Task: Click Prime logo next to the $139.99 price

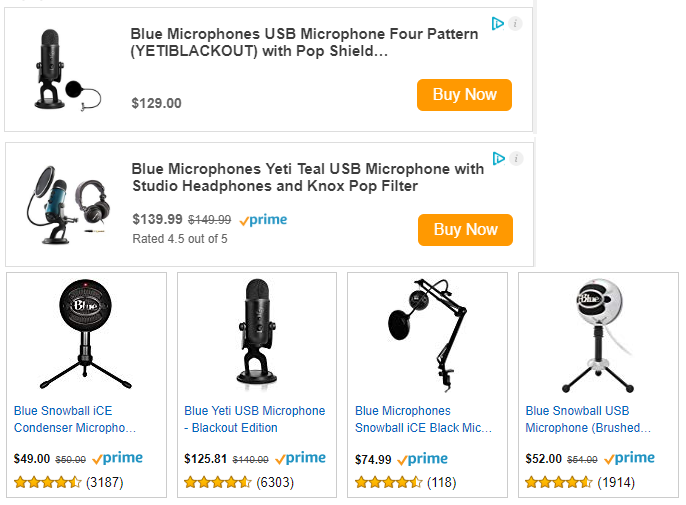Action: pyautogui.click(x=263, y=220)
